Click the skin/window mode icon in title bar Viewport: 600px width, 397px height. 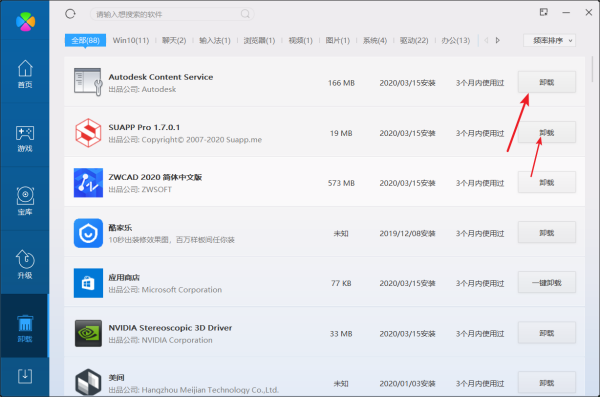click(543, 12)
